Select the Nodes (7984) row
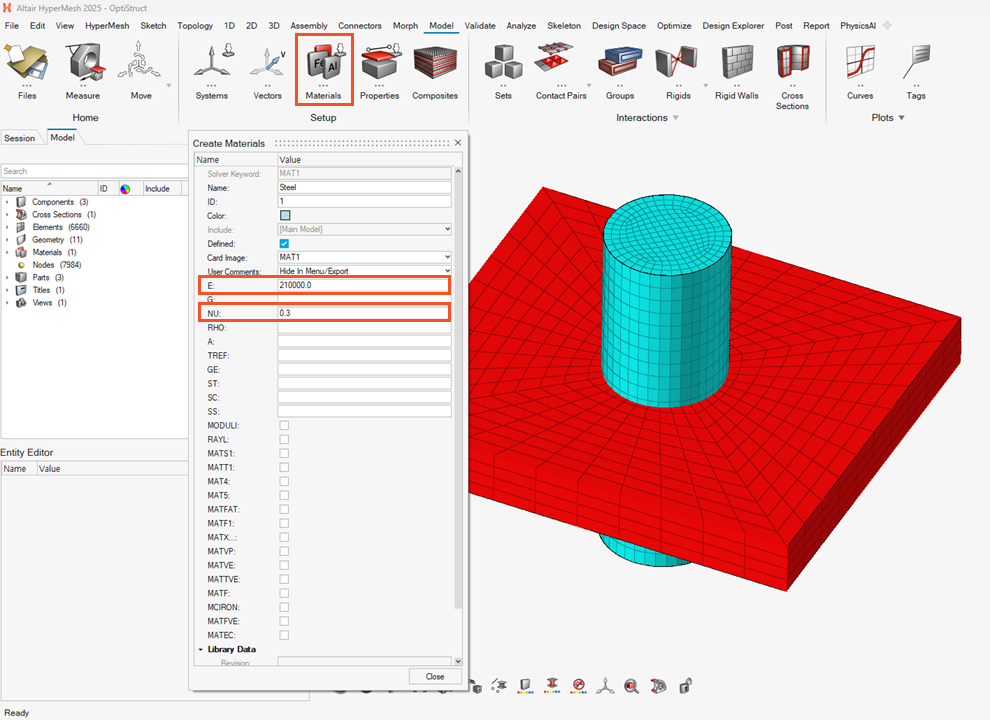990x720 pixels. click(x=57, y=265)
